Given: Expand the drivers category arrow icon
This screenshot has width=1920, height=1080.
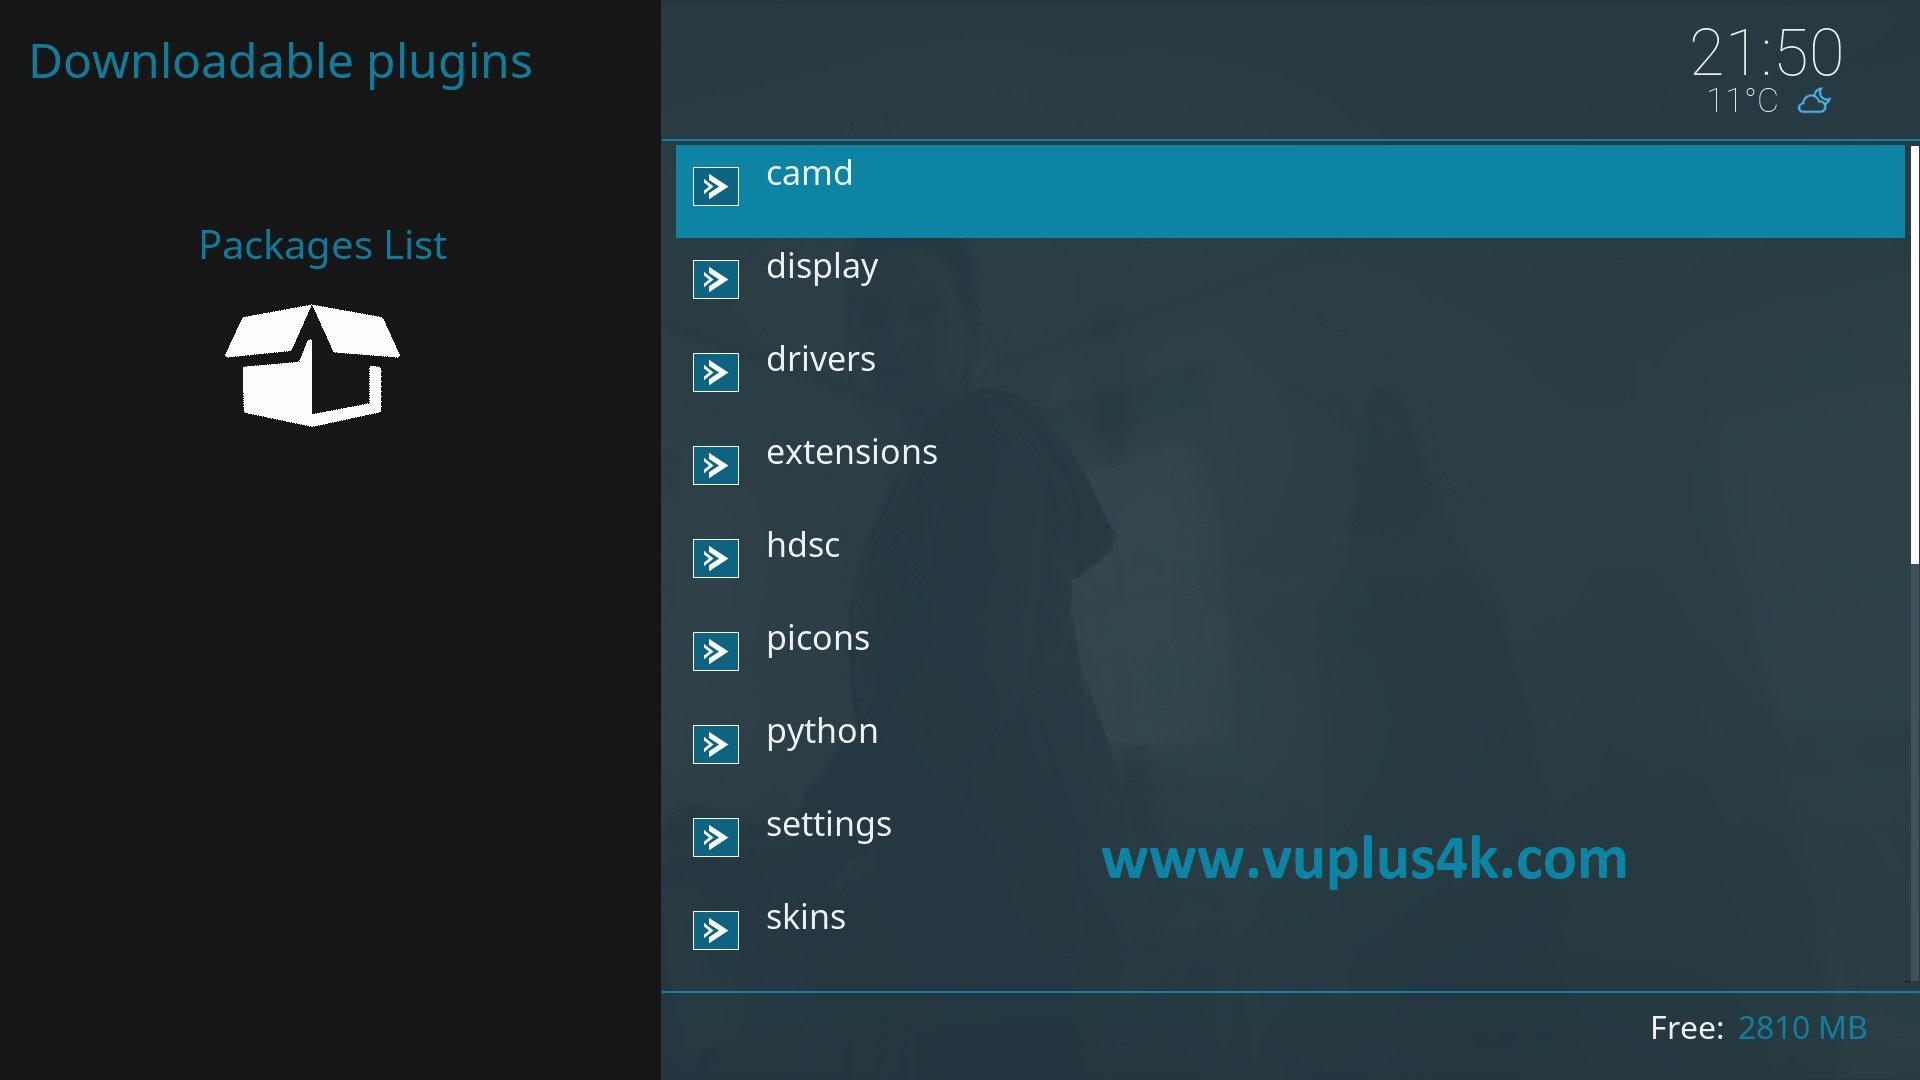Looking at the screenshot, I should [716, 373].
